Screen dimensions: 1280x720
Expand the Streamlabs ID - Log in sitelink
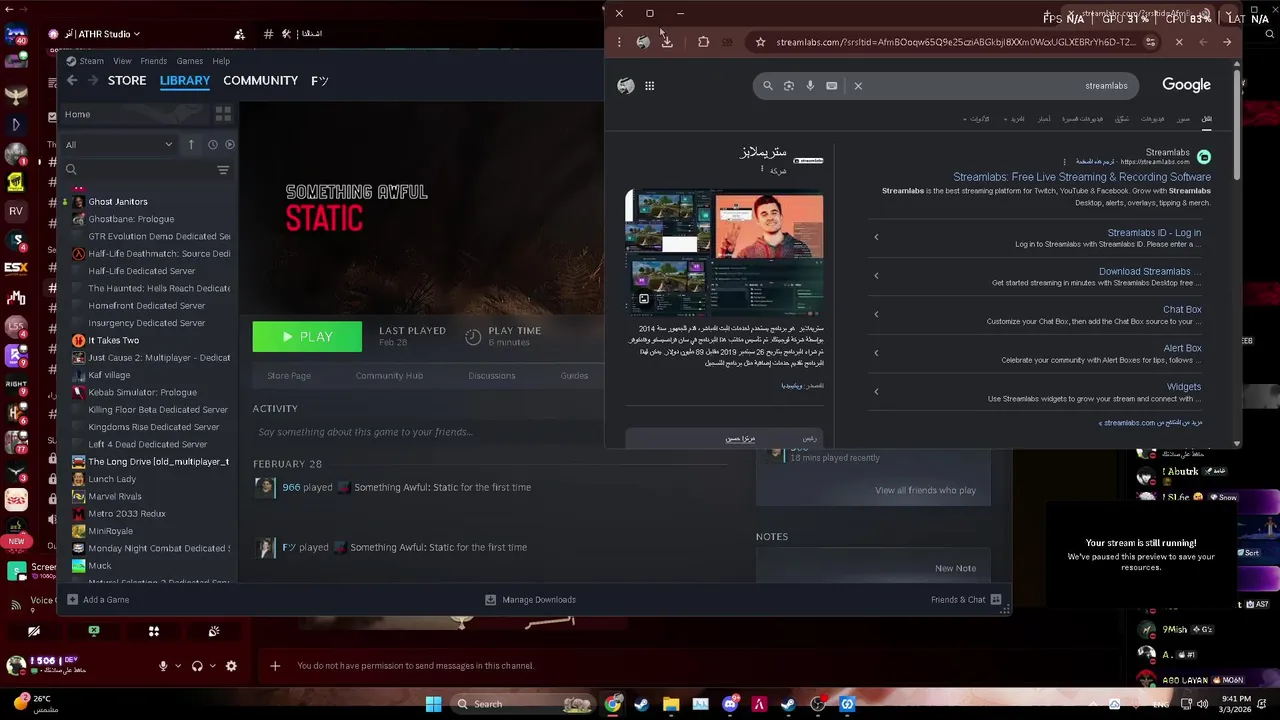click(876, 237)
